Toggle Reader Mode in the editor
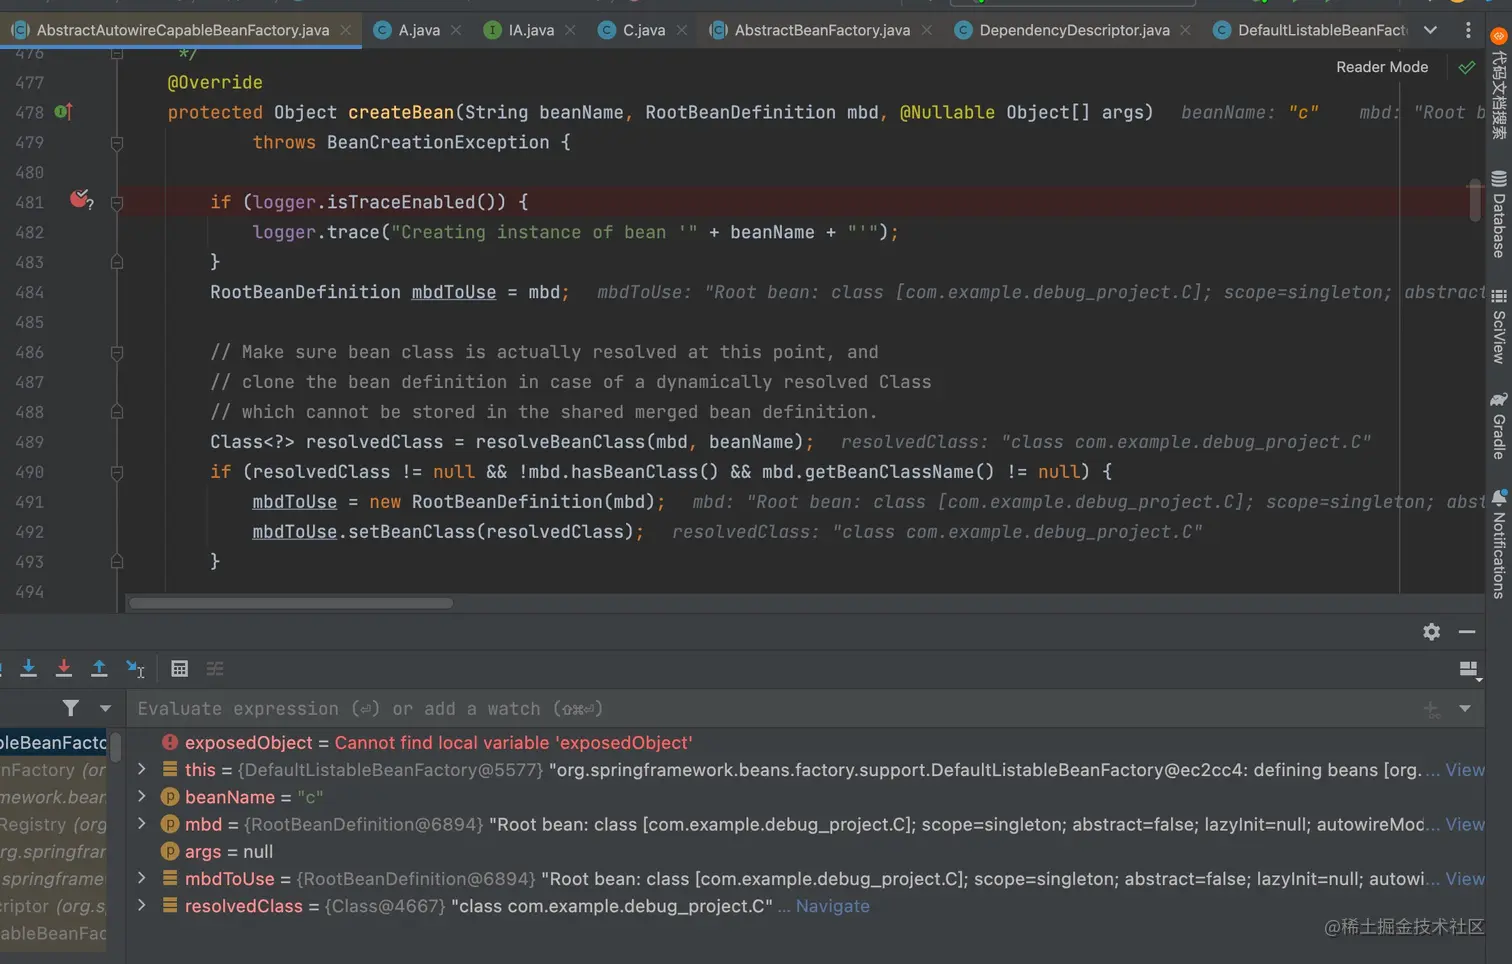The height and width of the screenshot is (964, 1512). coord(1382,67)
